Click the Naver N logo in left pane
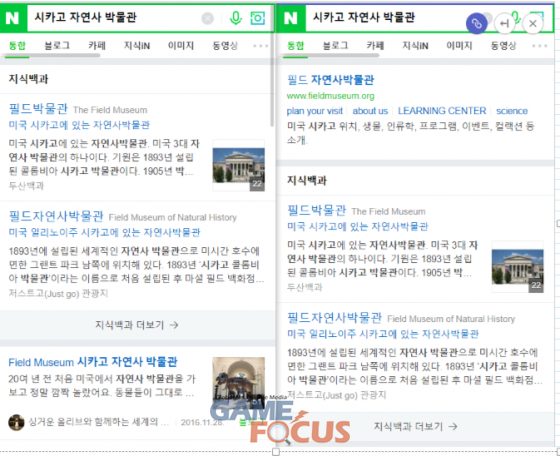Viewport: 560px width, 456px height. point(13,18)
